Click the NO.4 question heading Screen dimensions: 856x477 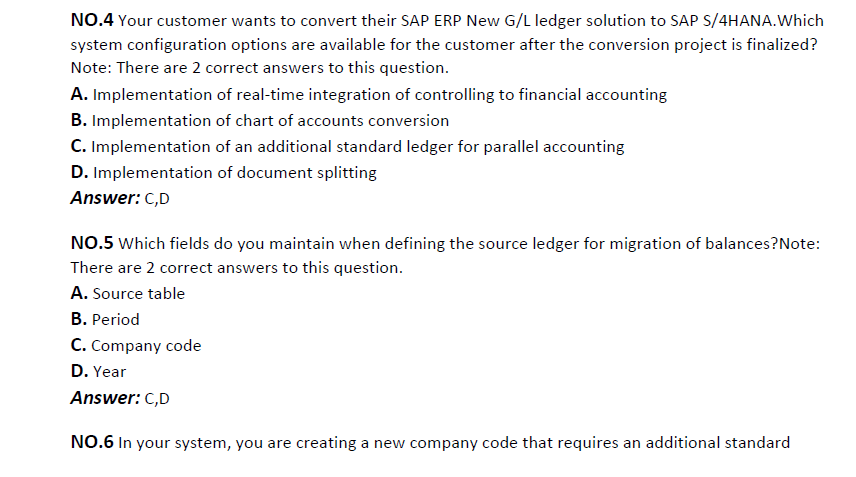point(92,20)
